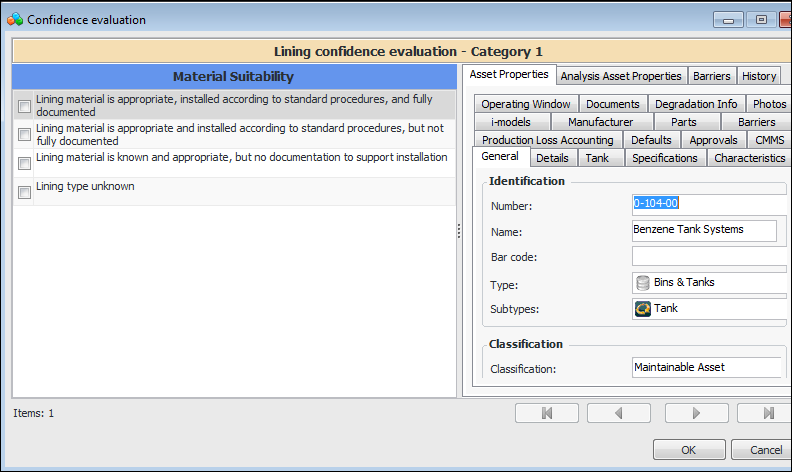
Task: Click the panel splitter handle between panes
Action: 459,231
